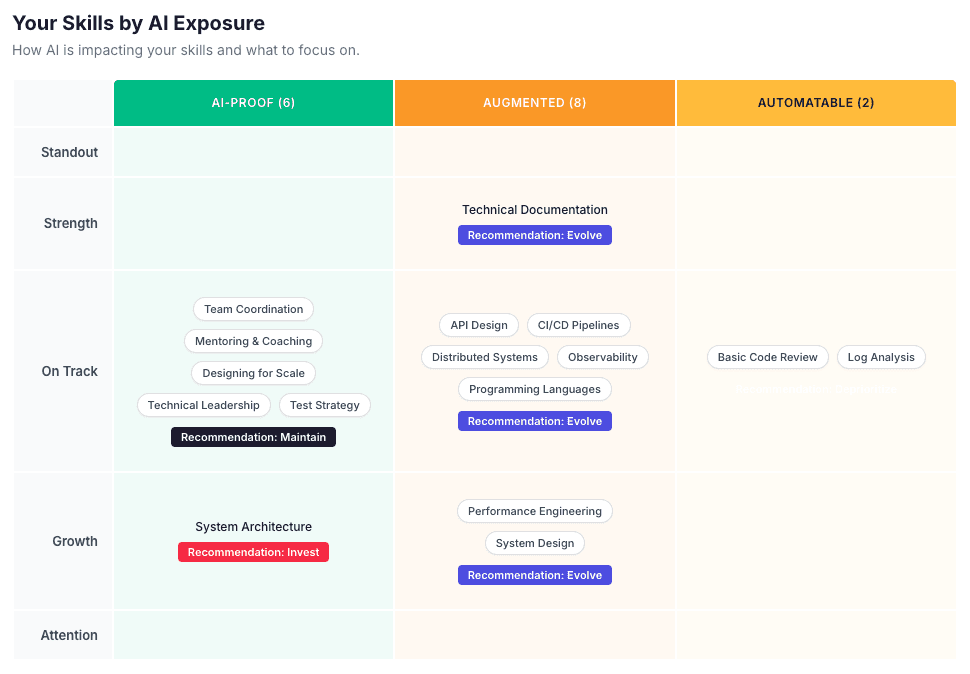Click the On Track row label

(x=69, y=371)
